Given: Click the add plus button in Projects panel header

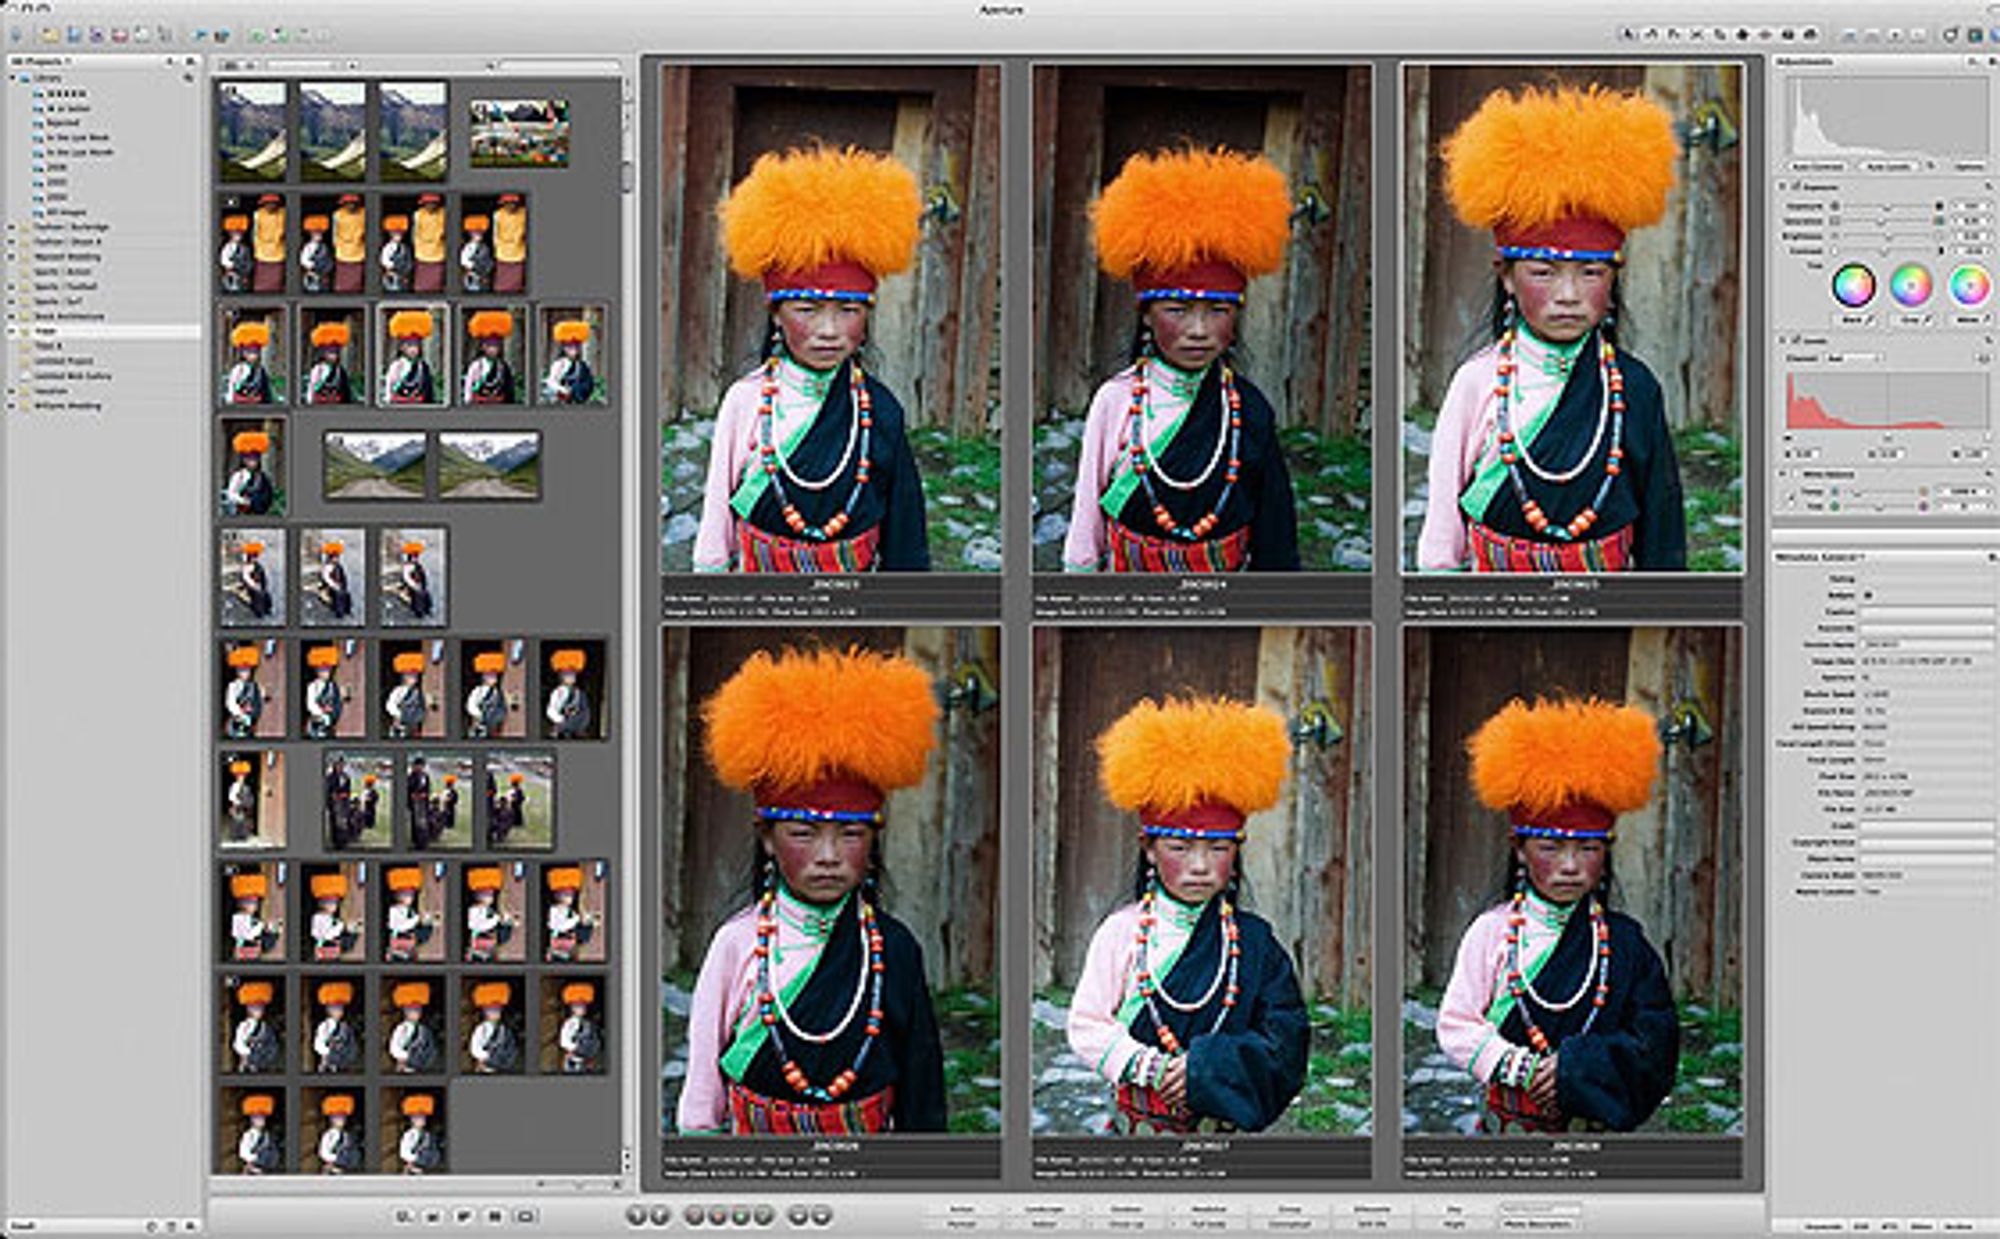Looking at the screenshot, I should coord(170,62).
